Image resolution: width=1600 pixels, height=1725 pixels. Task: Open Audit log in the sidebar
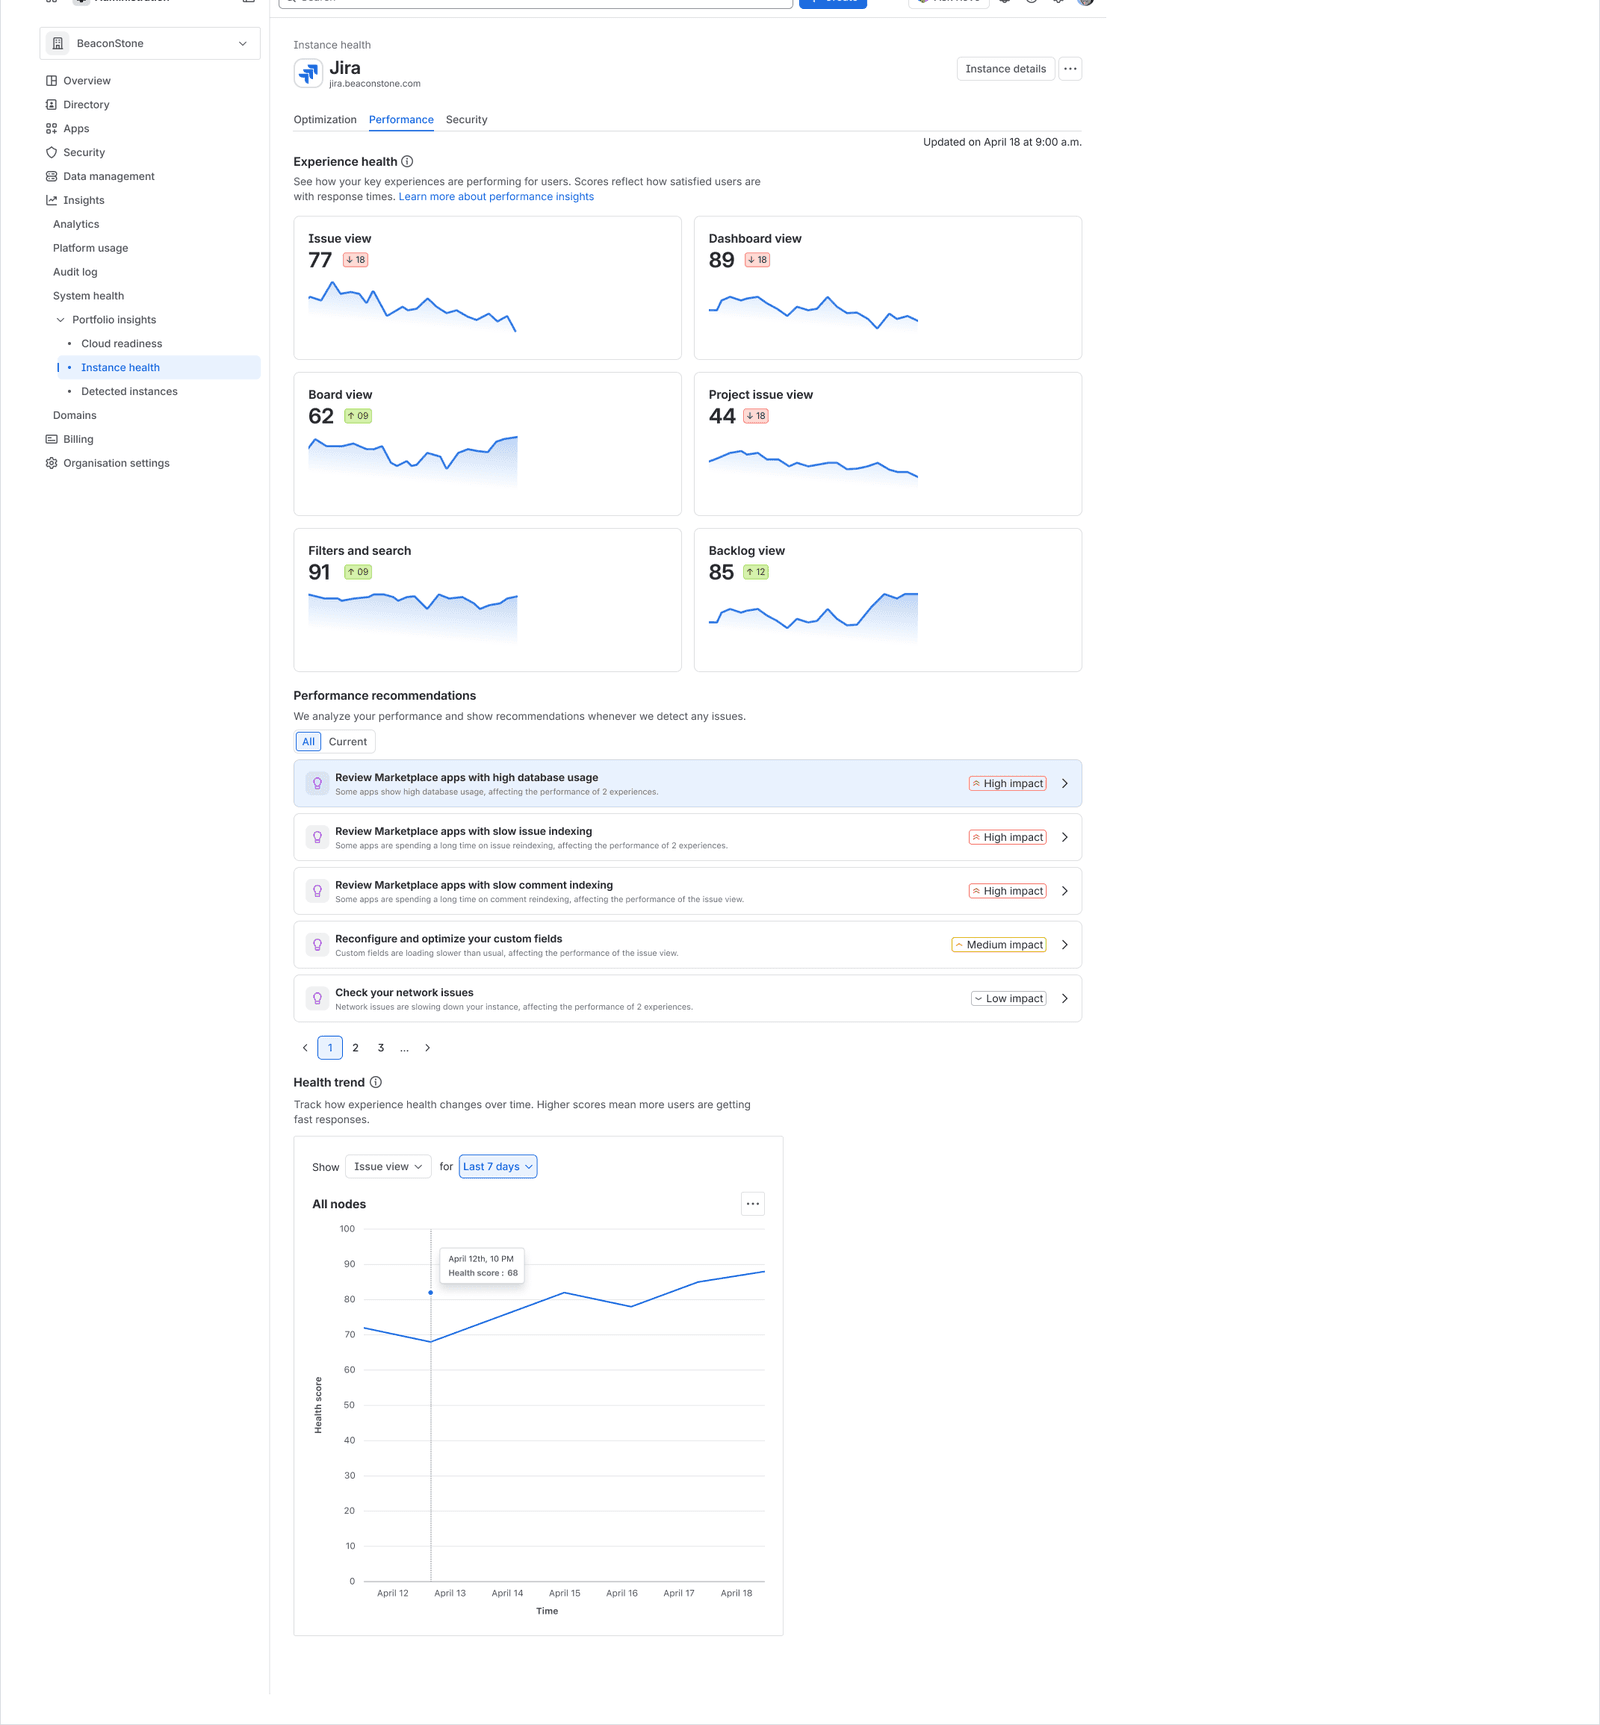pyautogui.click(x=75, y=273)
